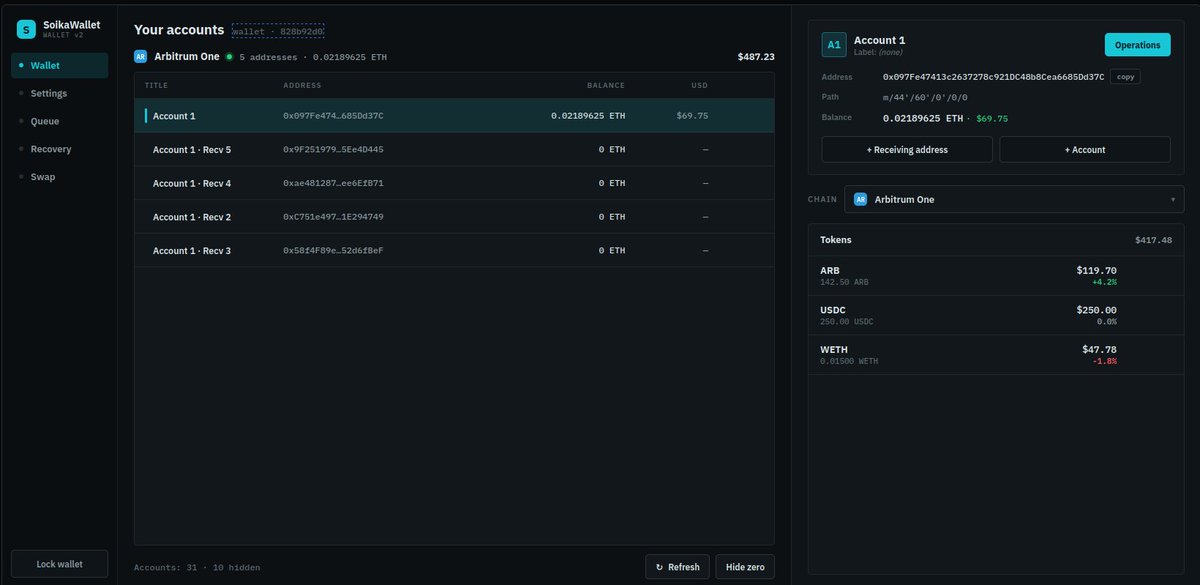This screenshot has height=585, width=1200.
Task: Open the Wallet section in sidebar
Action: (59, 65)
